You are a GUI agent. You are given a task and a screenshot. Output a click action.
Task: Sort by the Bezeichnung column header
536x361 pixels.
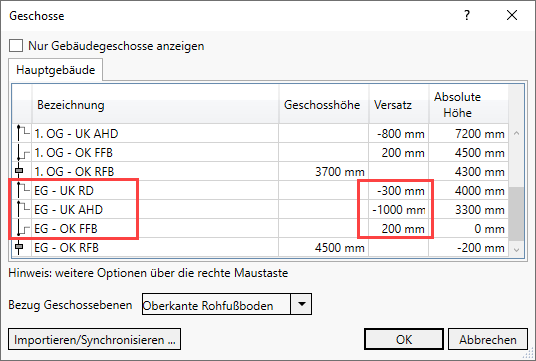click(156, 104)
